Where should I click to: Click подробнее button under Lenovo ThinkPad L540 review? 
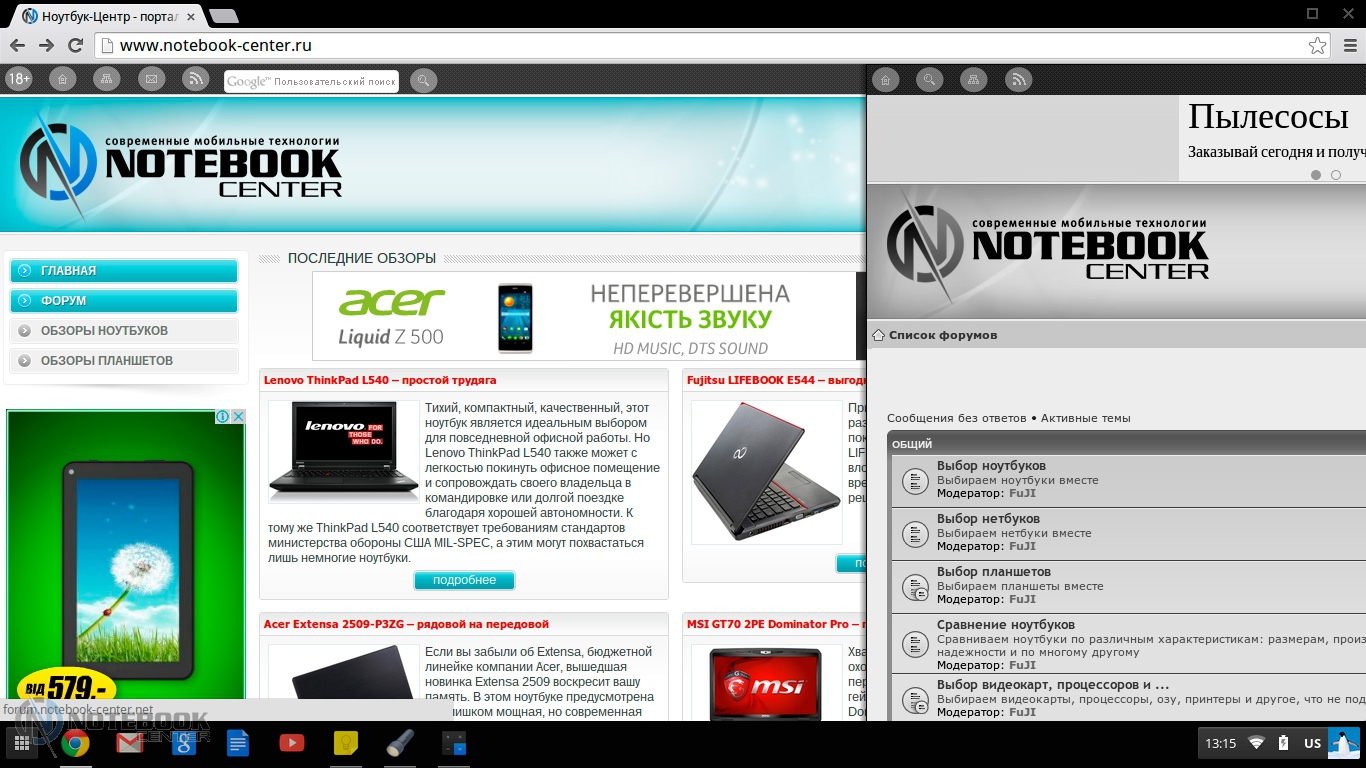[x=464, y=580]
